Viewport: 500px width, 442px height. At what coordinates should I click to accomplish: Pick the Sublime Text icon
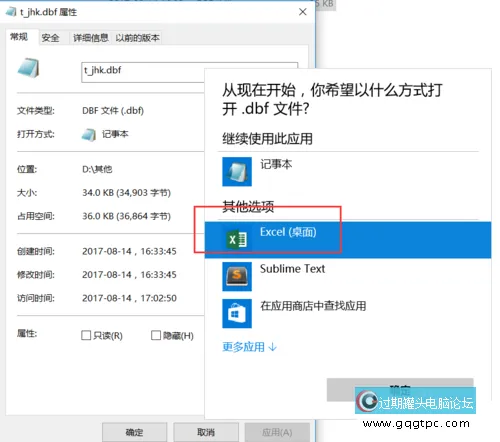(x=237, y=276)
